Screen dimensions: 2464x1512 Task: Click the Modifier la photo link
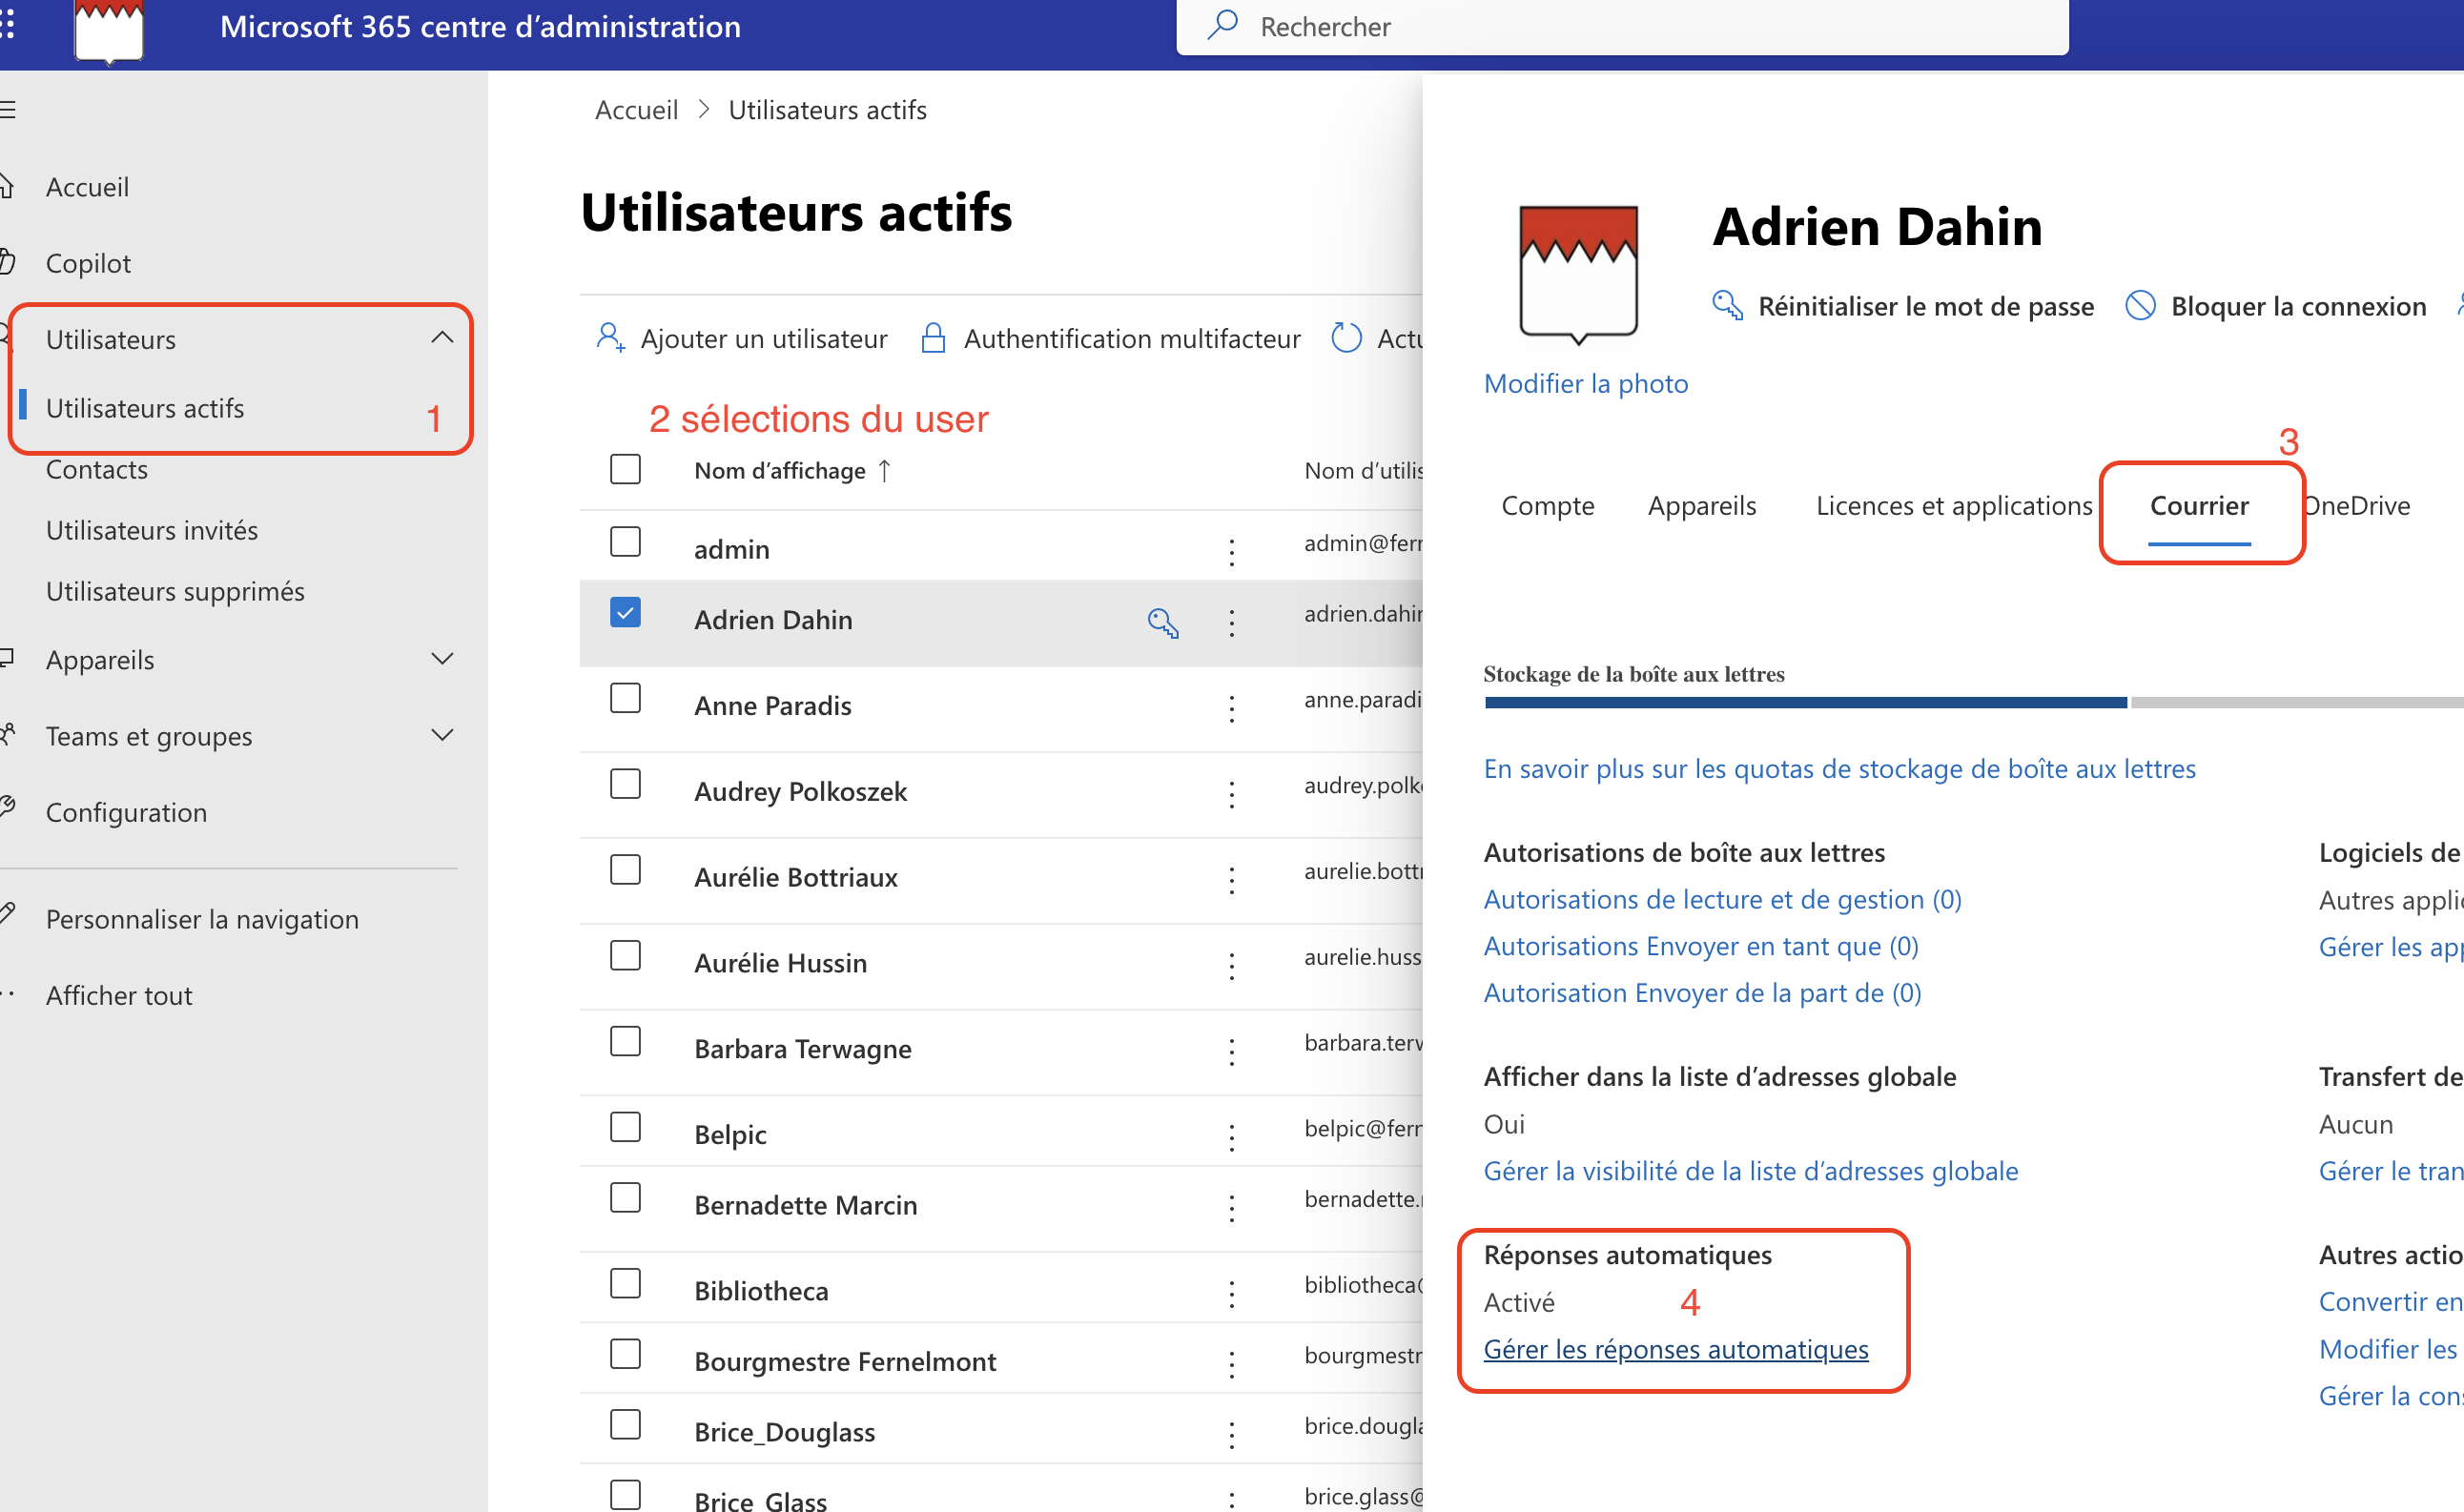point(1585,383)
